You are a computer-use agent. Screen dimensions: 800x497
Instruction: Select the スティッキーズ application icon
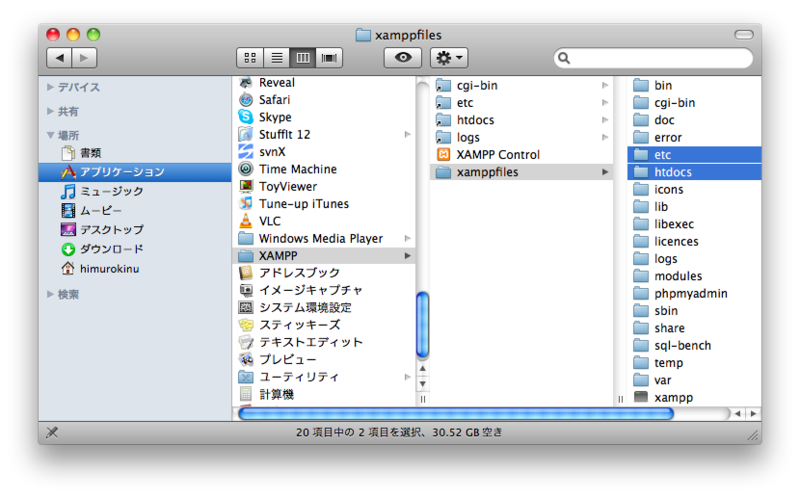[246, 325]
